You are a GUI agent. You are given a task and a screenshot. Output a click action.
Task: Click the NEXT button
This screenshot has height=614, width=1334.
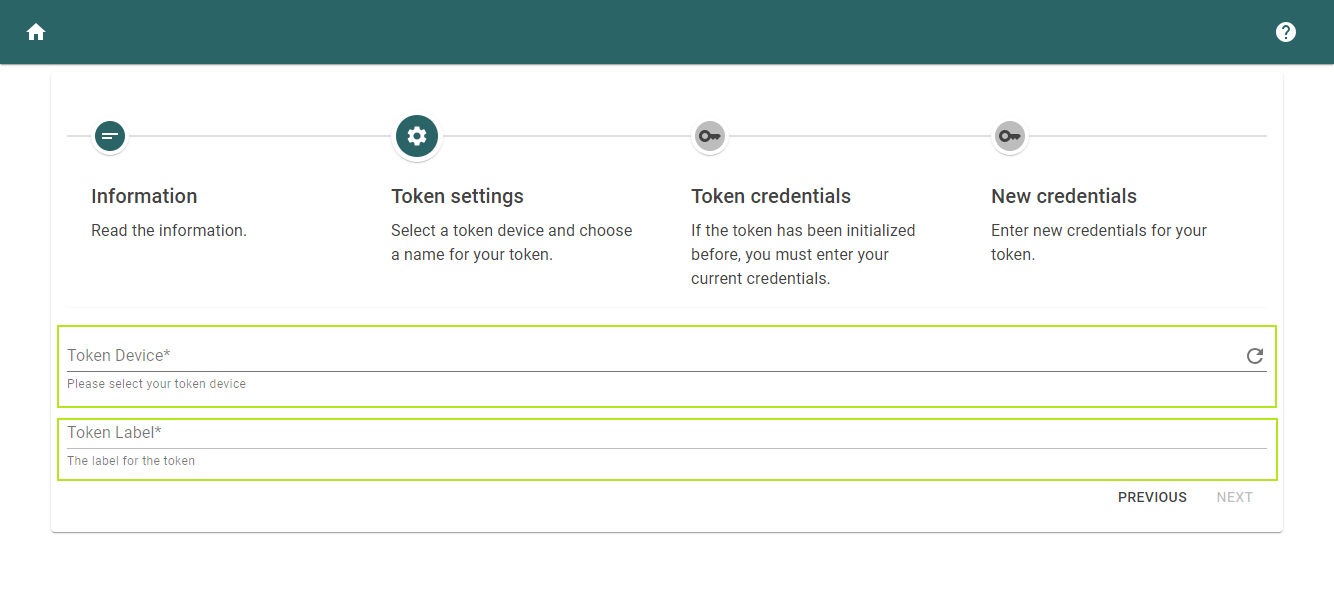[x=1235, y=497]
